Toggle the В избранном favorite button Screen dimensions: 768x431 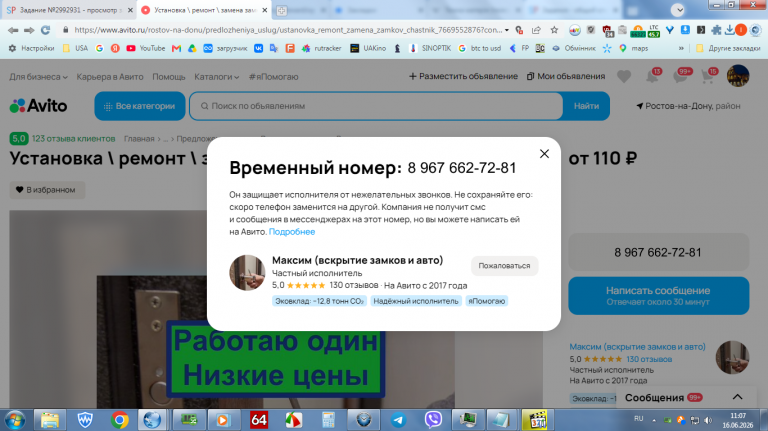point(47,190)
